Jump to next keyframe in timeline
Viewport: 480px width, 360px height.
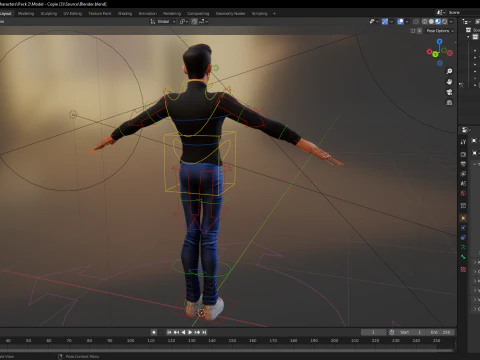(197, 332)
